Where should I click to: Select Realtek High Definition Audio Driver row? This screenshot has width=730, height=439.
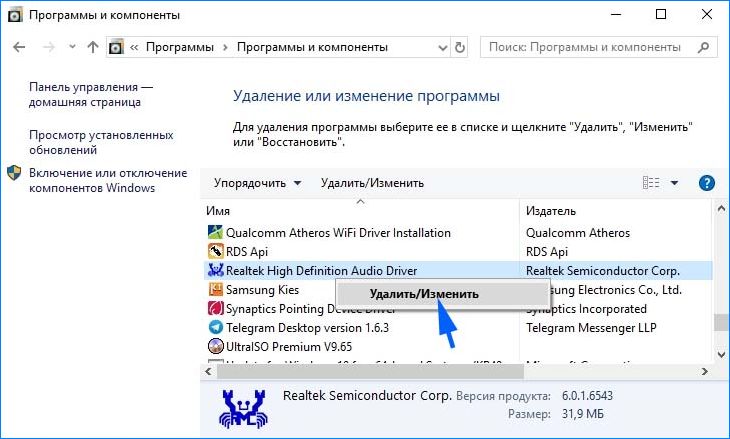point(458,270)
